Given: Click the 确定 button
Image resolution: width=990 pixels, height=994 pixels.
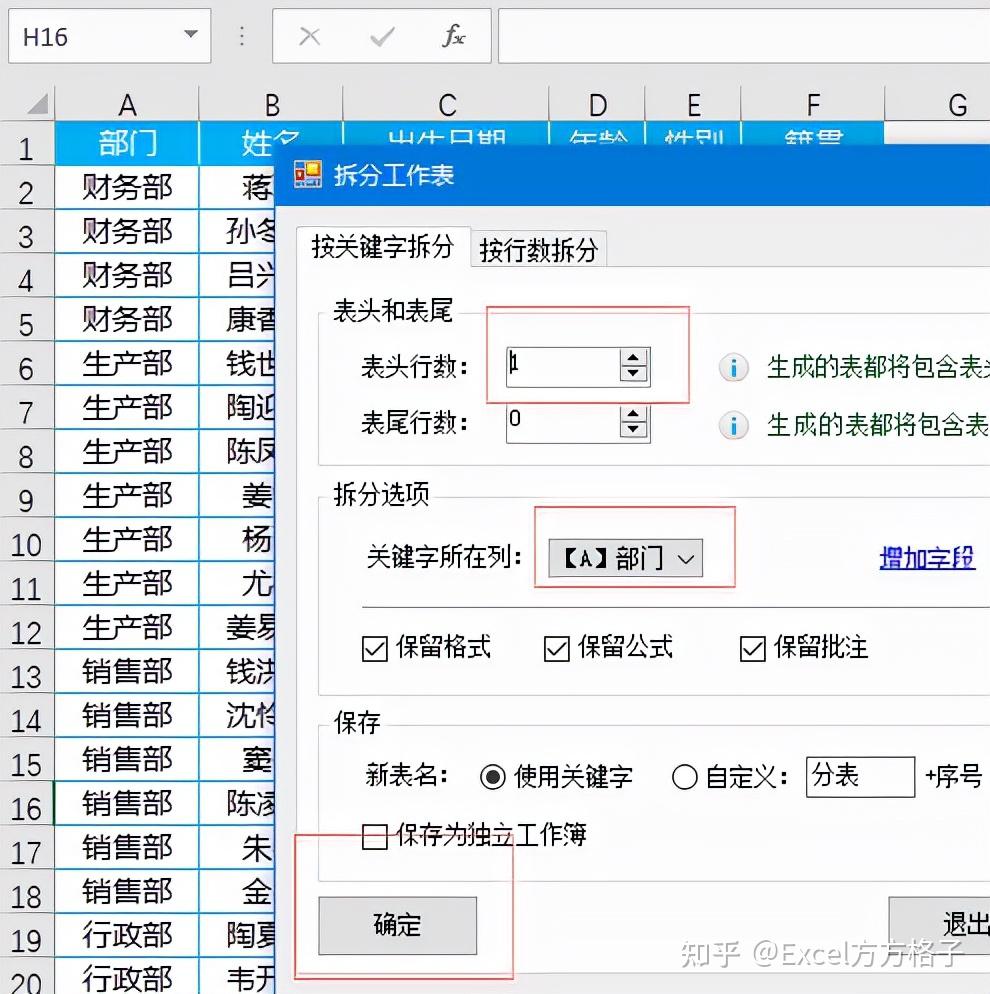Looking at the screenshot, I should (x=397, y=926).
